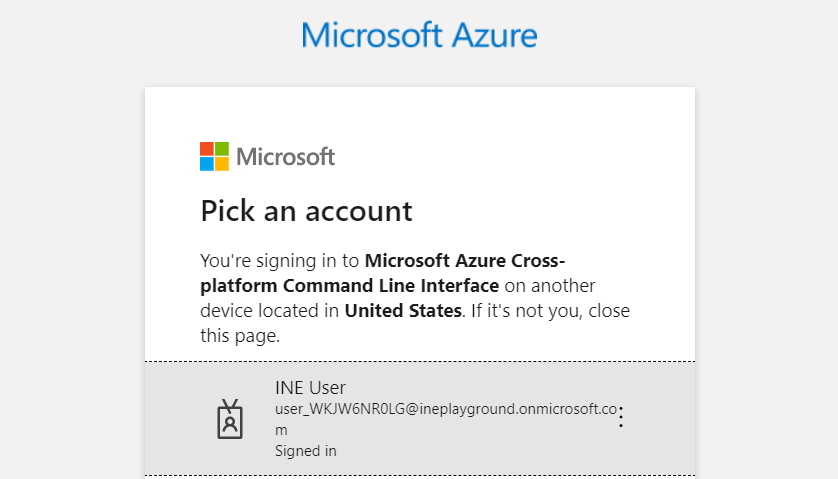Click the "You're signing in to" text
The image size is (838, 479).
pos(280,261)
